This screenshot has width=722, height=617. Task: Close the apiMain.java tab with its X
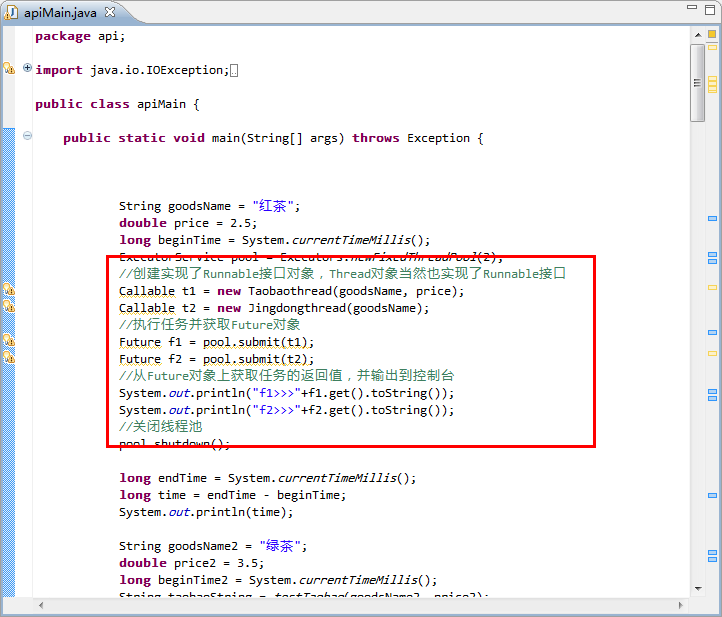click(110, 12)
